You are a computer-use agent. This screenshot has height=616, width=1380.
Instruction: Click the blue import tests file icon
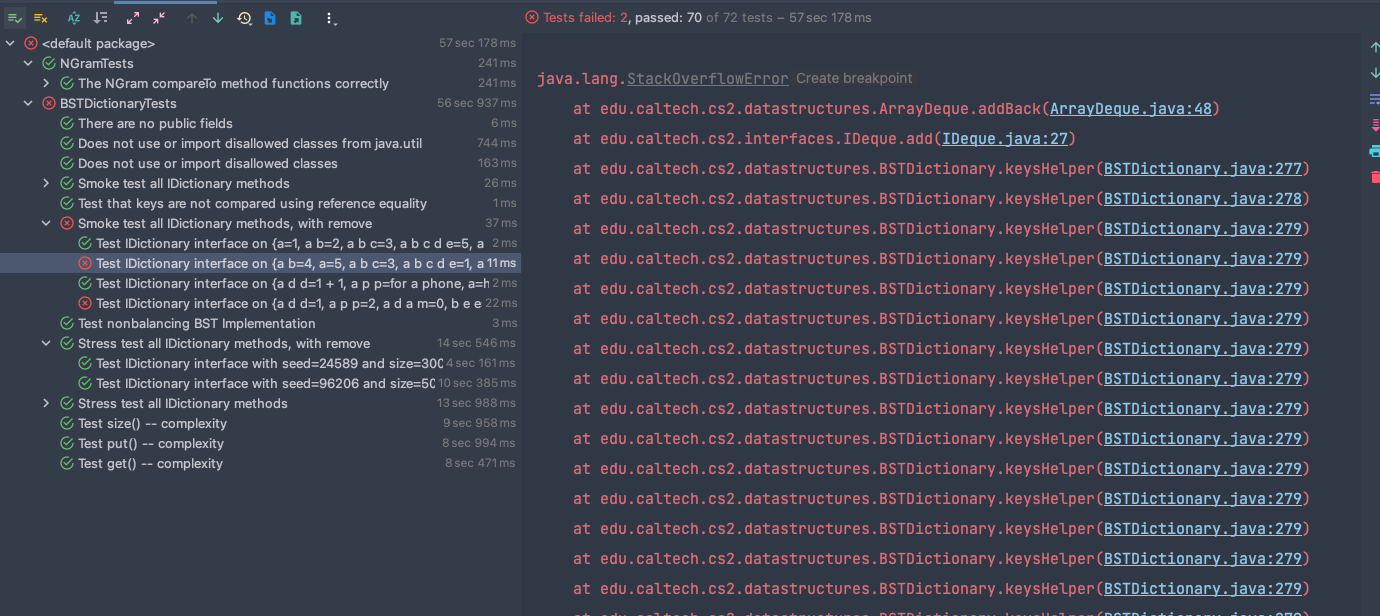[x=270, y=18]
